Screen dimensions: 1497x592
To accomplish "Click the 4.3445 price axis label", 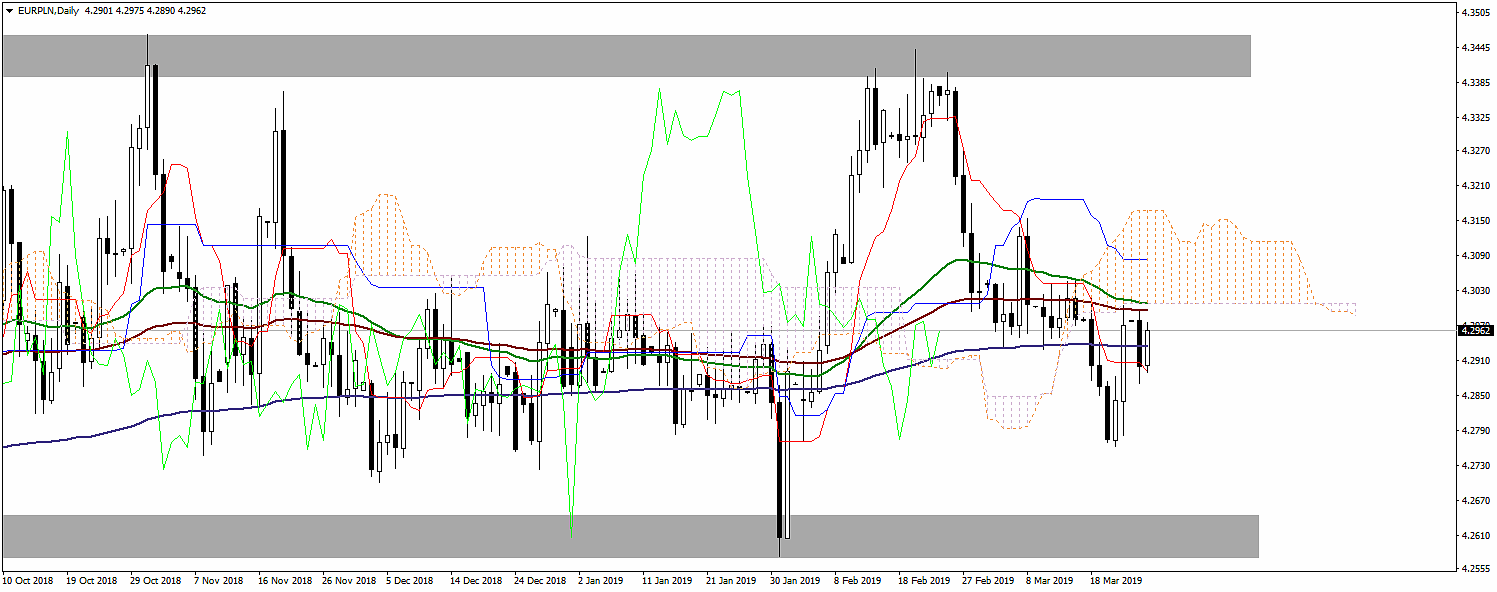I will pos(1476,48).
